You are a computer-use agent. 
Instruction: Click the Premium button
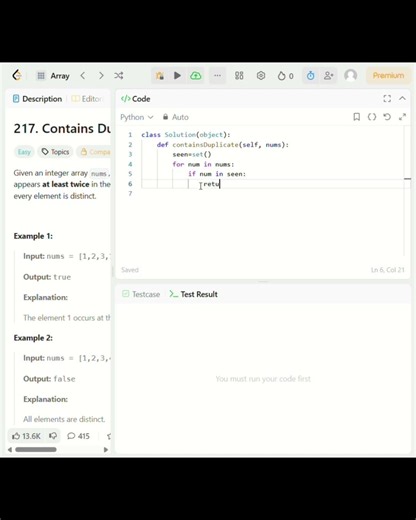coord(388,75)
